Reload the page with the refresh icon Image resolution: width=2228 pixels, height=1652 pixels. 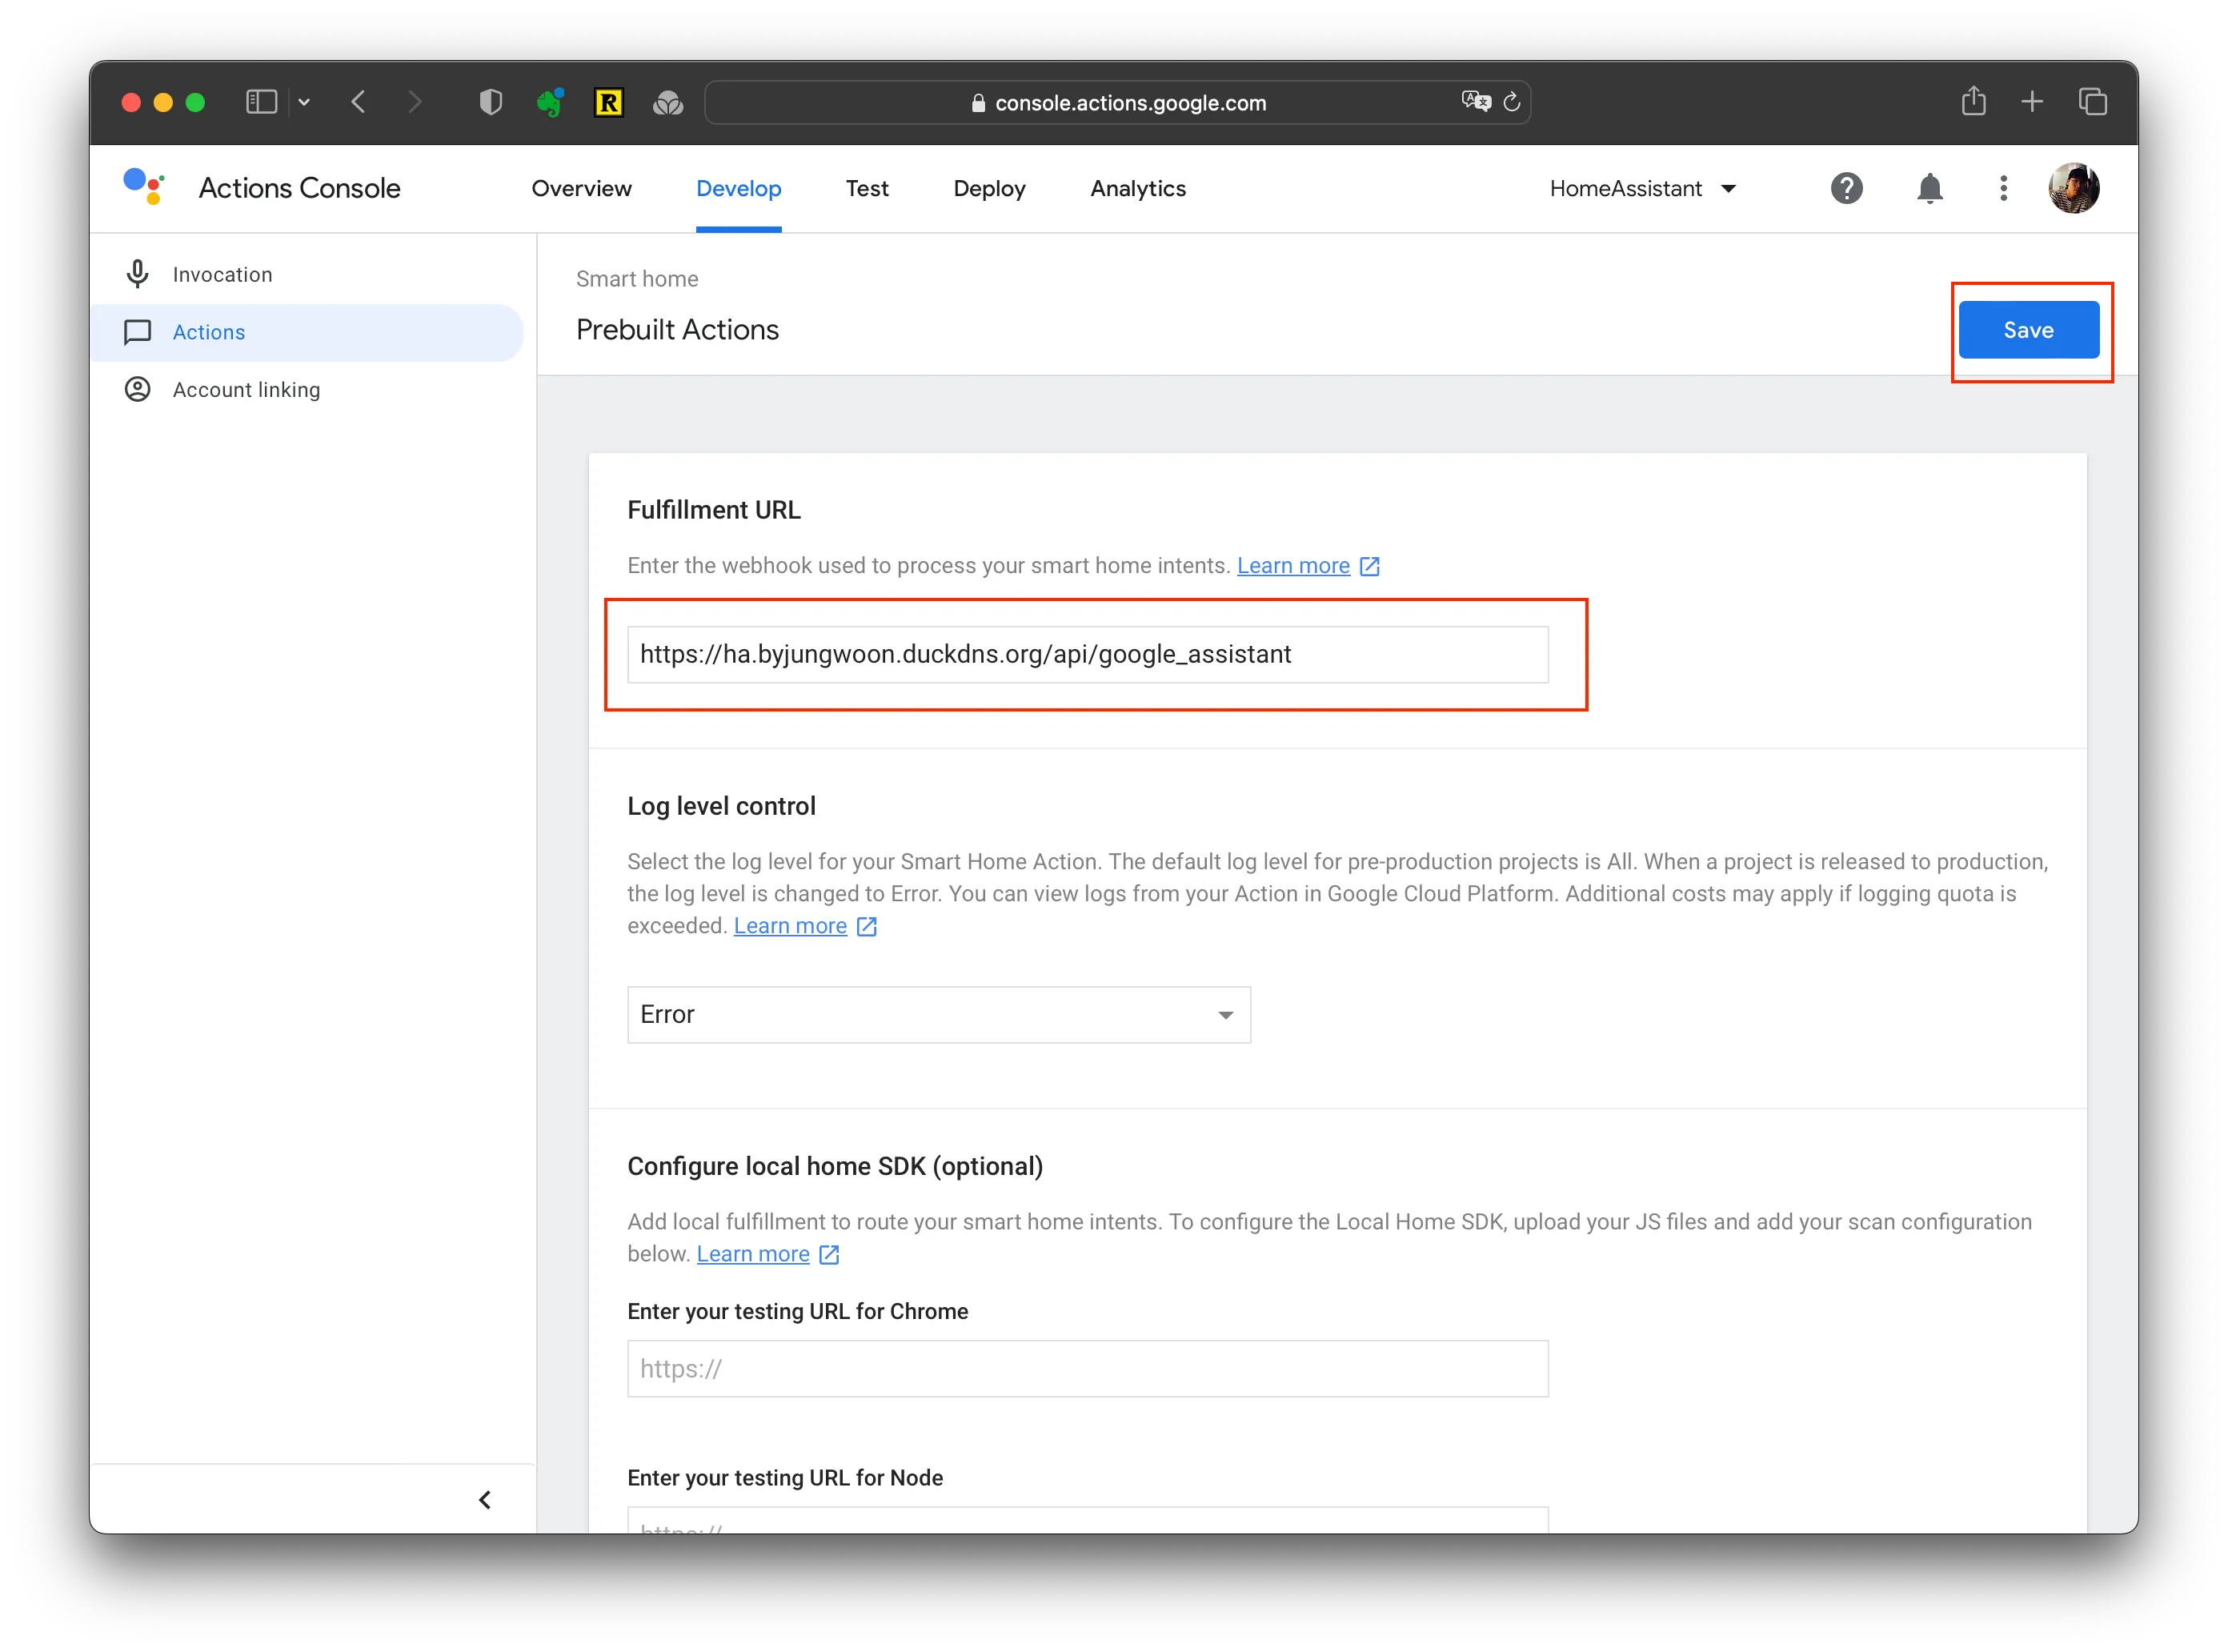coord(1511,102)
